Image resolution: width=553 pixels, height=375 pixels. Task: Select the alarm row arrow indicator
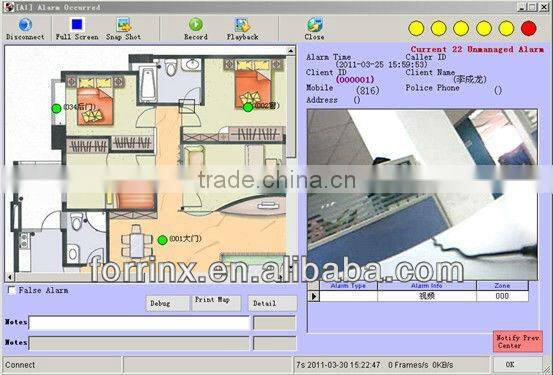pos(314,296)
